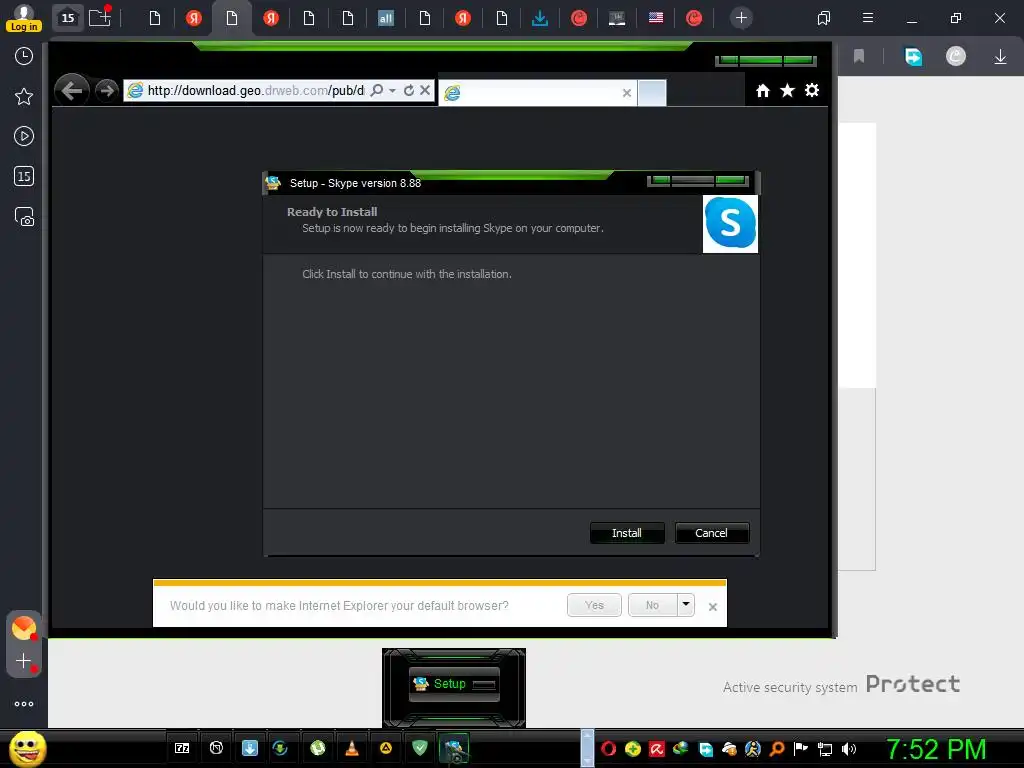
Task: Close the Internet Explorer tab
Action: (627, 93)
